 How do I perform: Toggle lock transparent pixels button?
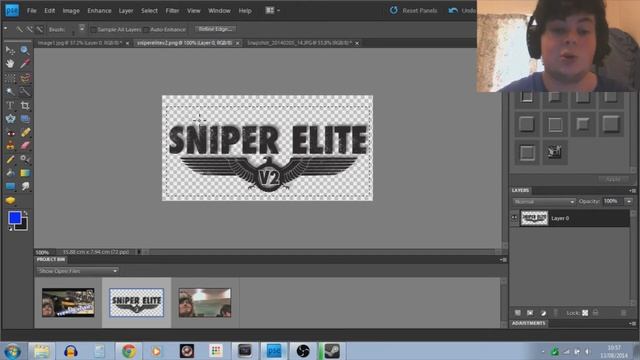click(585, 313)
